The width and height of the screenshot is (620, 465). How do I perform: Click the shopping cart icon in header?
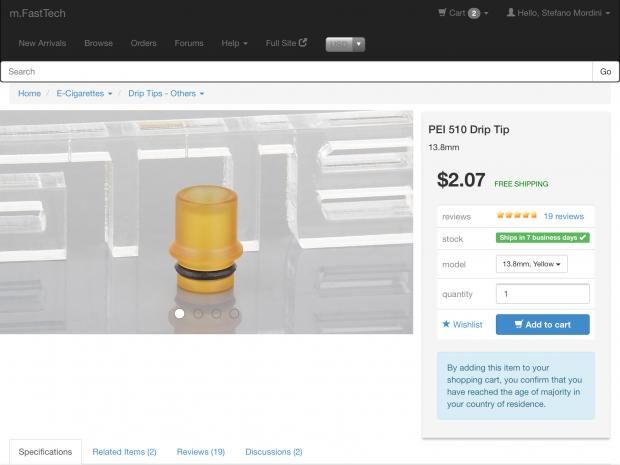pos(442,13)
